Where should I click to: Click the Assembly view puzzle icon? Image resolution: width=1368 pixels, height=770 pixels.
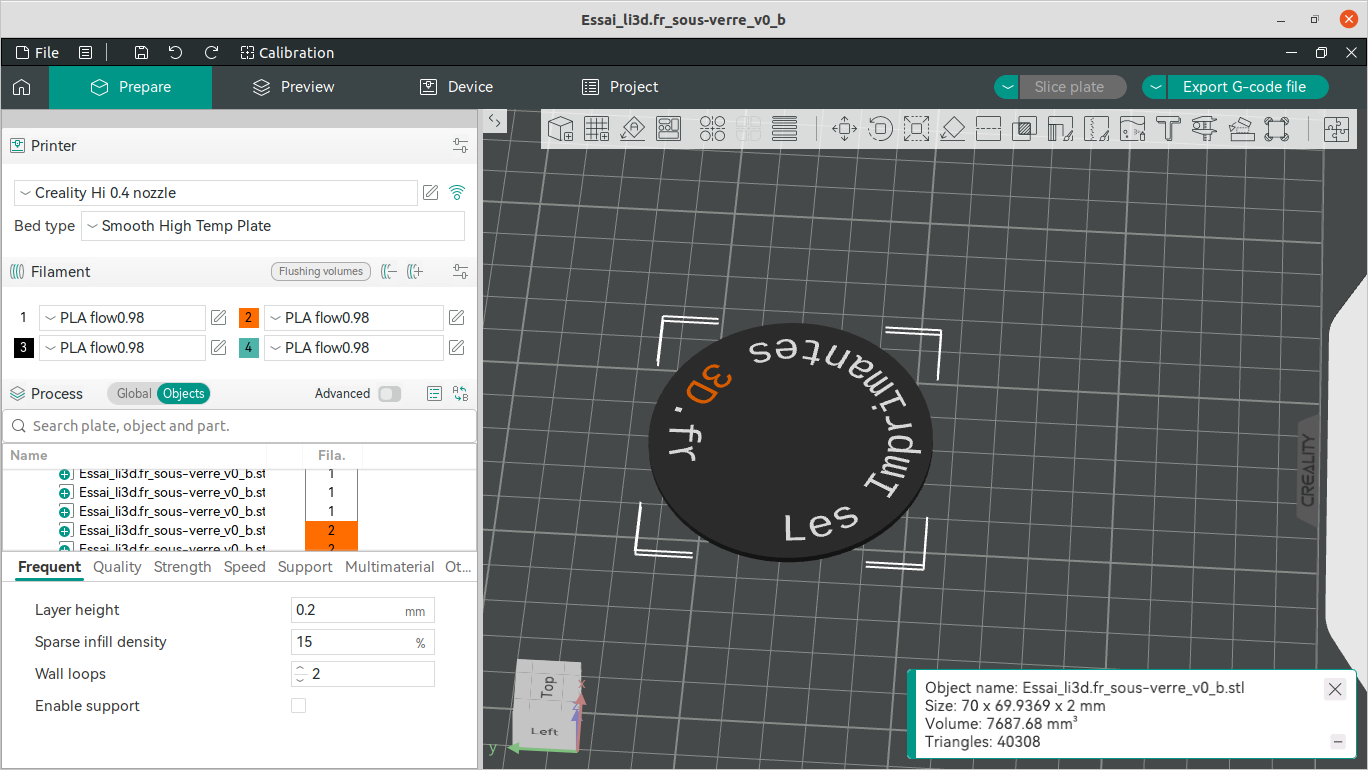click(x=1336, y=128)
